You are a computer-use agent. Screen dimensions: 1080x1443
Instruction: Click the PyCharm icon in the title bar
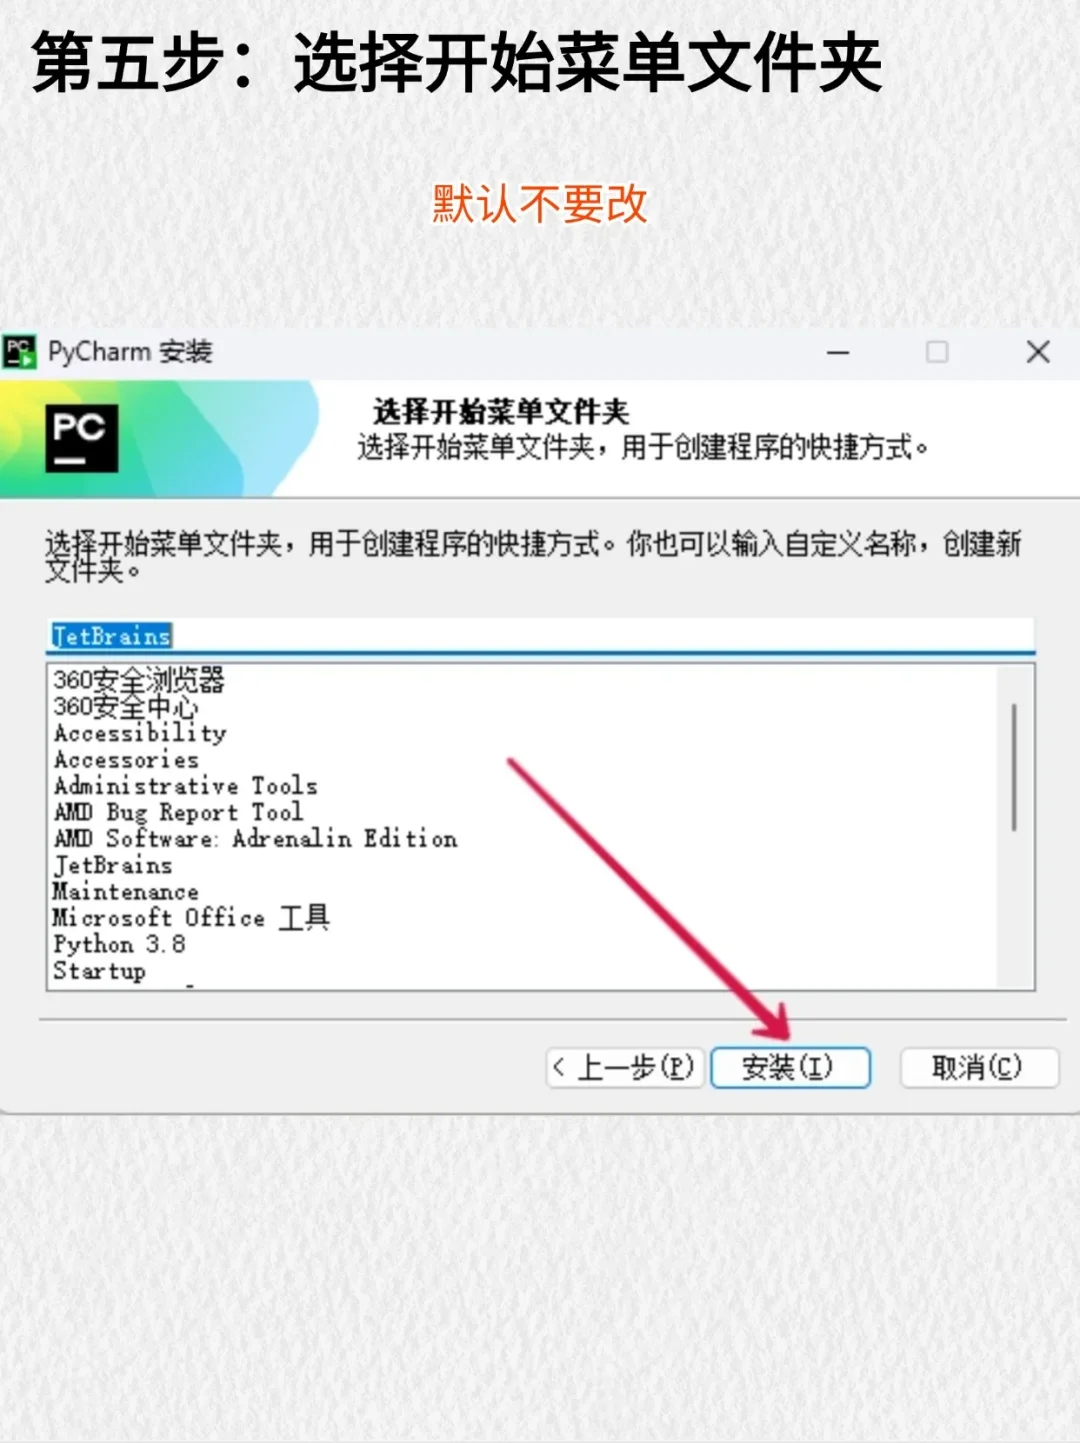pos(20,352)
